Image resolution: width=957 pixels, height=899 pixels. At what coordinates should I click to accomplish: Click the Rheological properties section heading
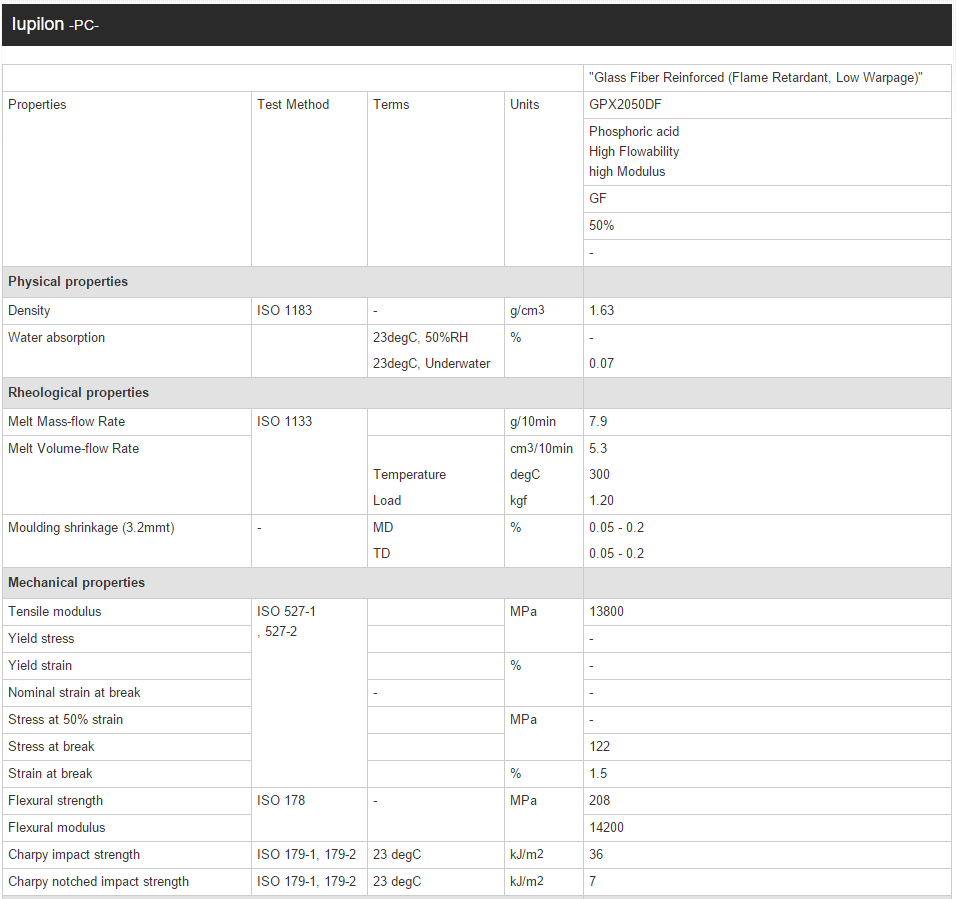click(78, 392)
